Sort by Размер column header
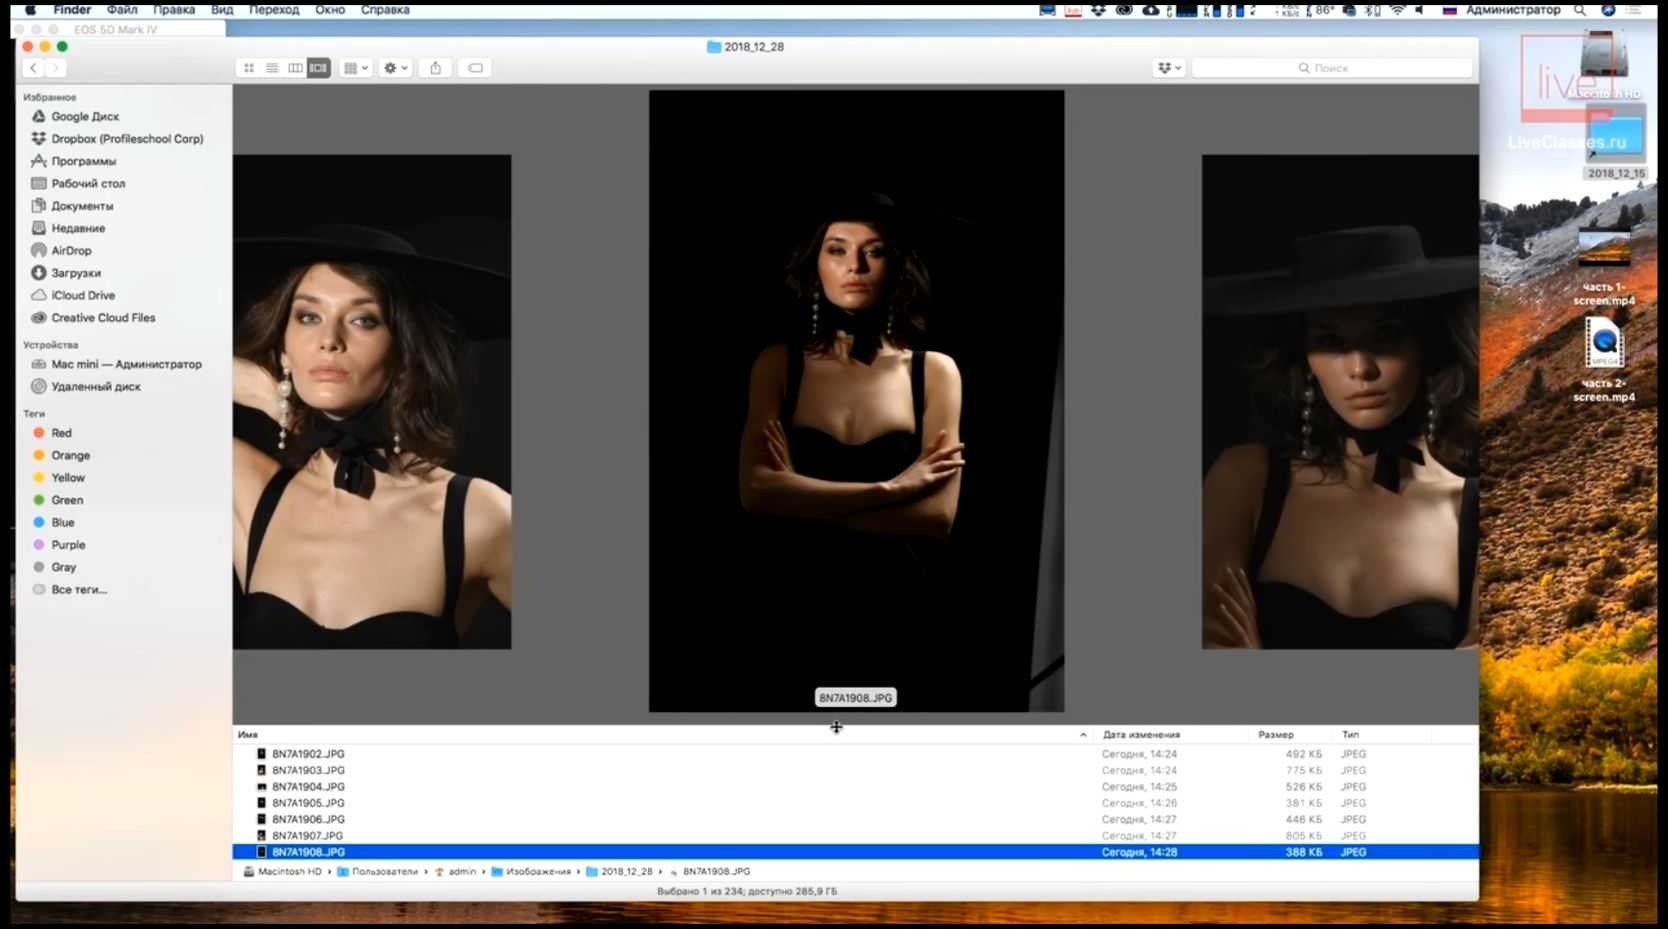 1276,734
